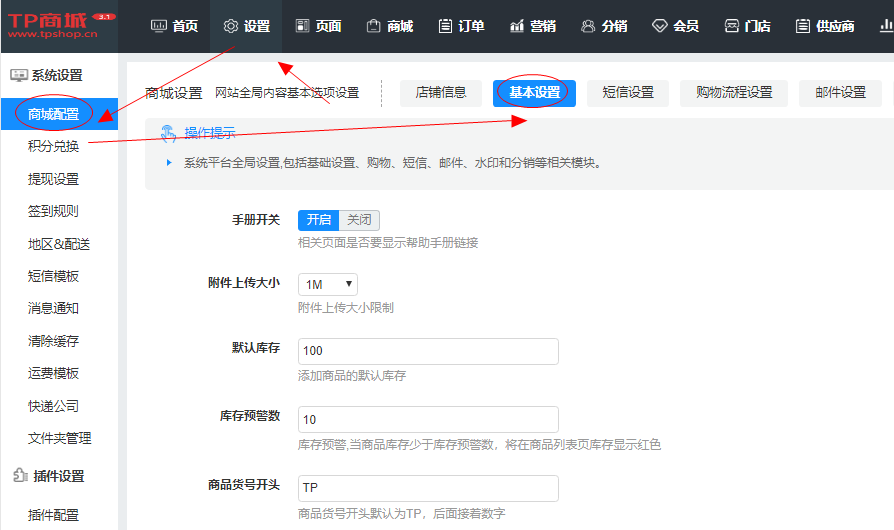The image size is (894, 530).
Task: Open 积分兑换 in the sidebar
Action: click(54, 147)
